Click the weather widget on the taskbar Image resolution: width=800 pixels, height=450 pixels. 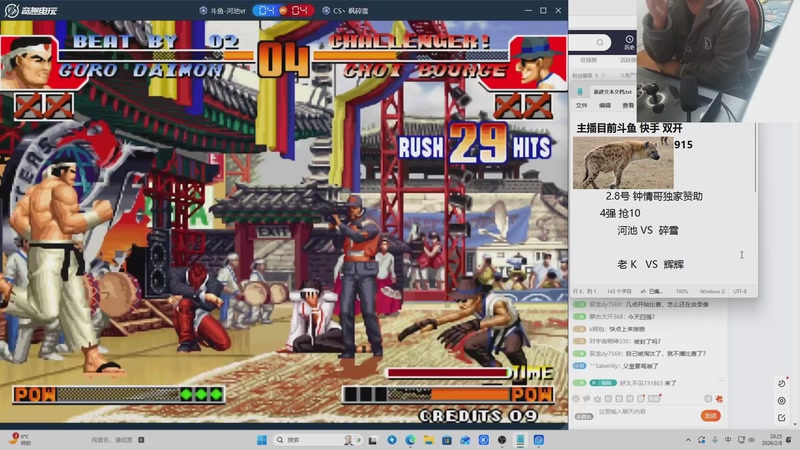20,439
